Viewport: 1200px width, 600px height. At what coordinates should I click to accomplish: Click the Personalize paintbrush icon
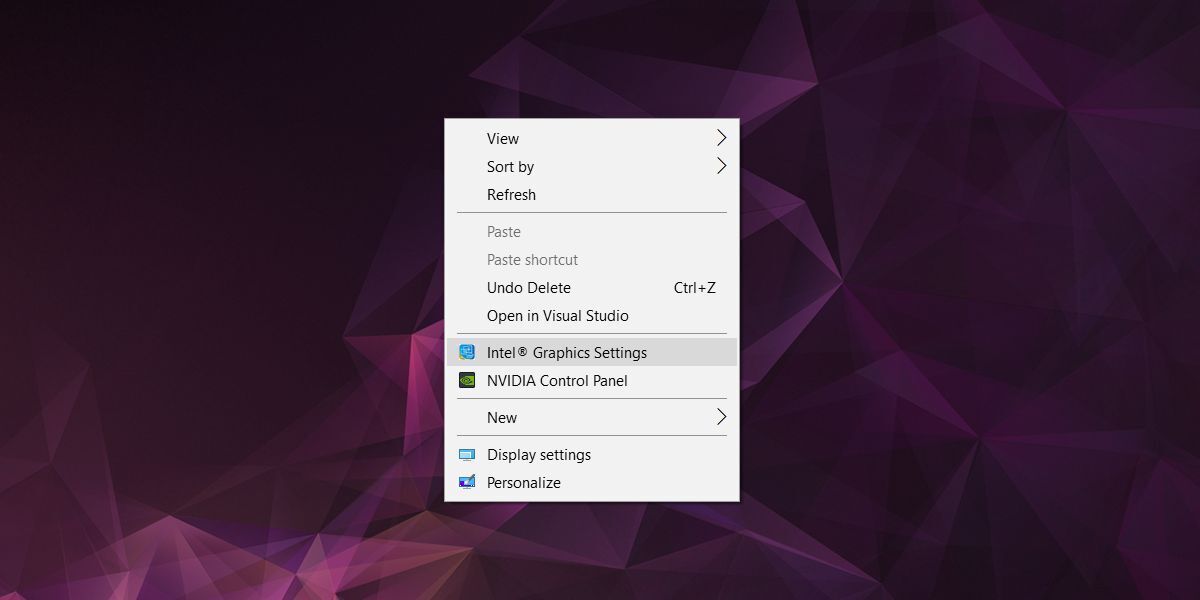[466, 482]
